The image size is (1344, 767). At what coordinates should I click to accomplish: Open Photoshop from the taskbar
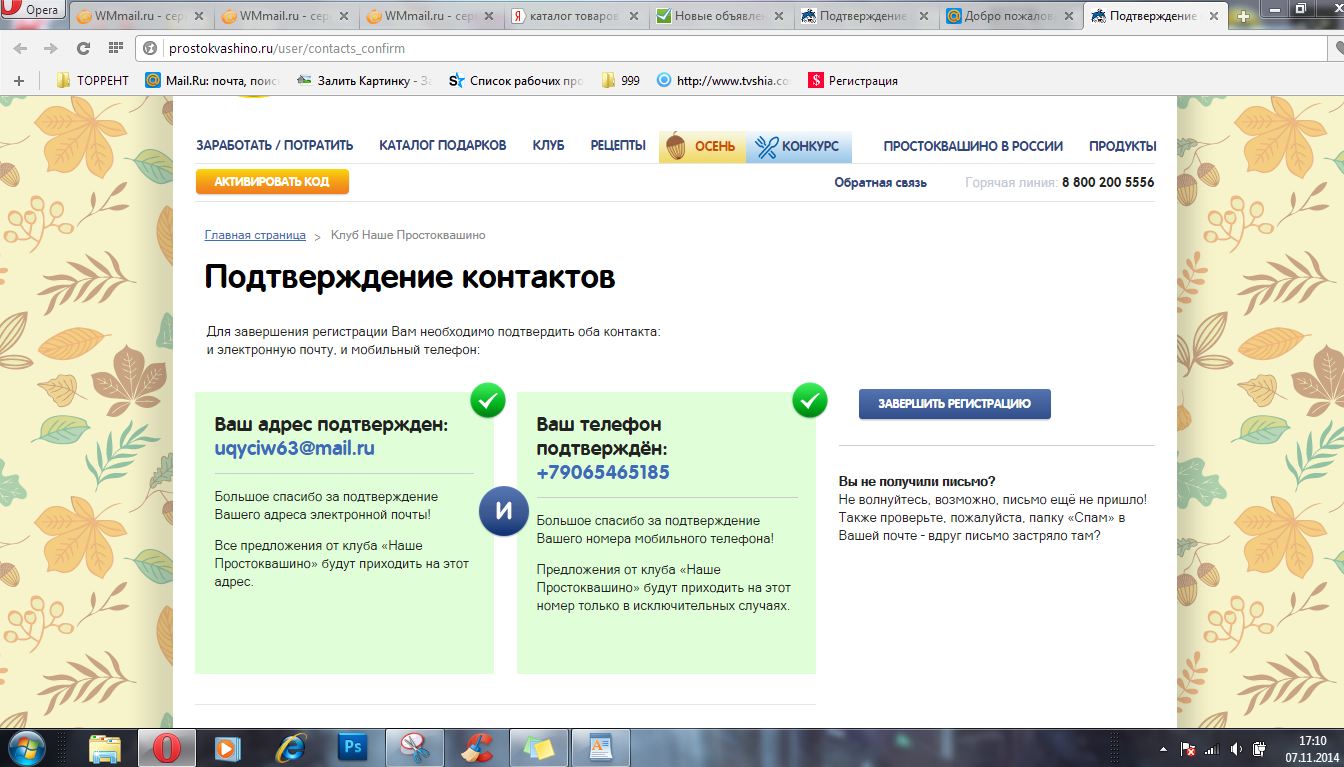point(352,747)
